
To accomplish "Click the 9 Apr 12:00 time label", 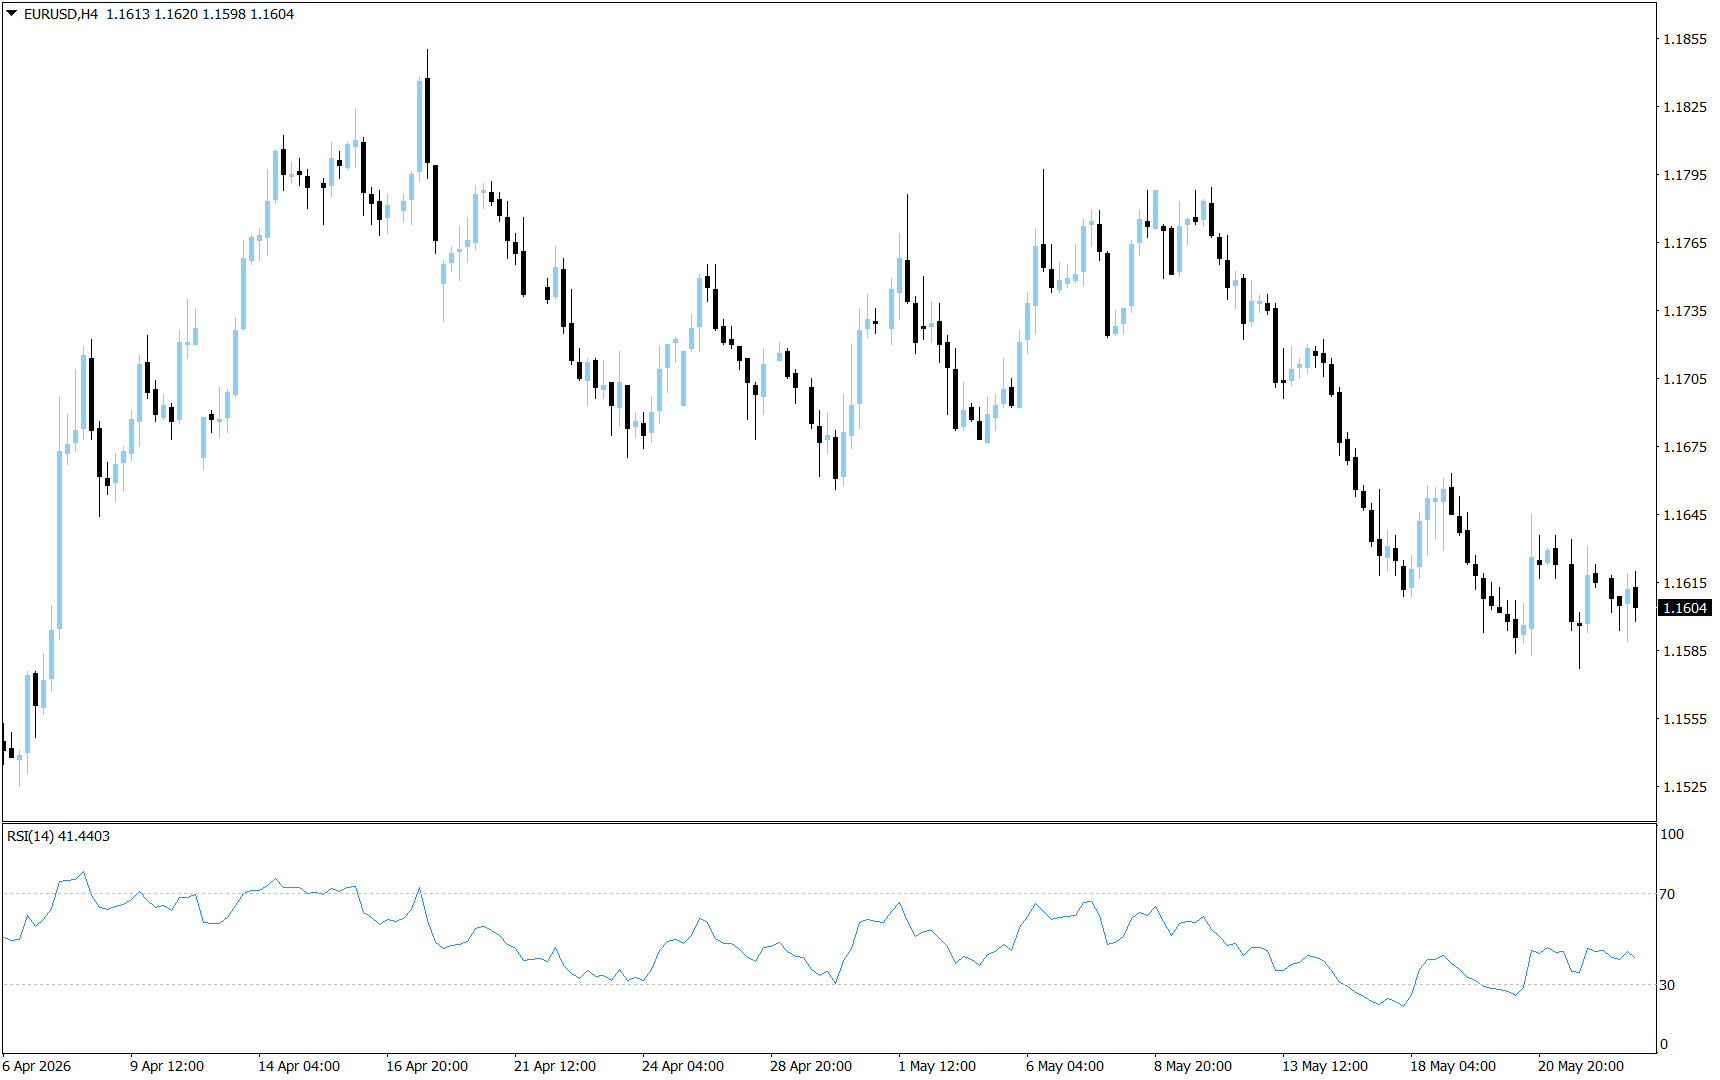I will pyautogui.click(x=167, y=1066).
